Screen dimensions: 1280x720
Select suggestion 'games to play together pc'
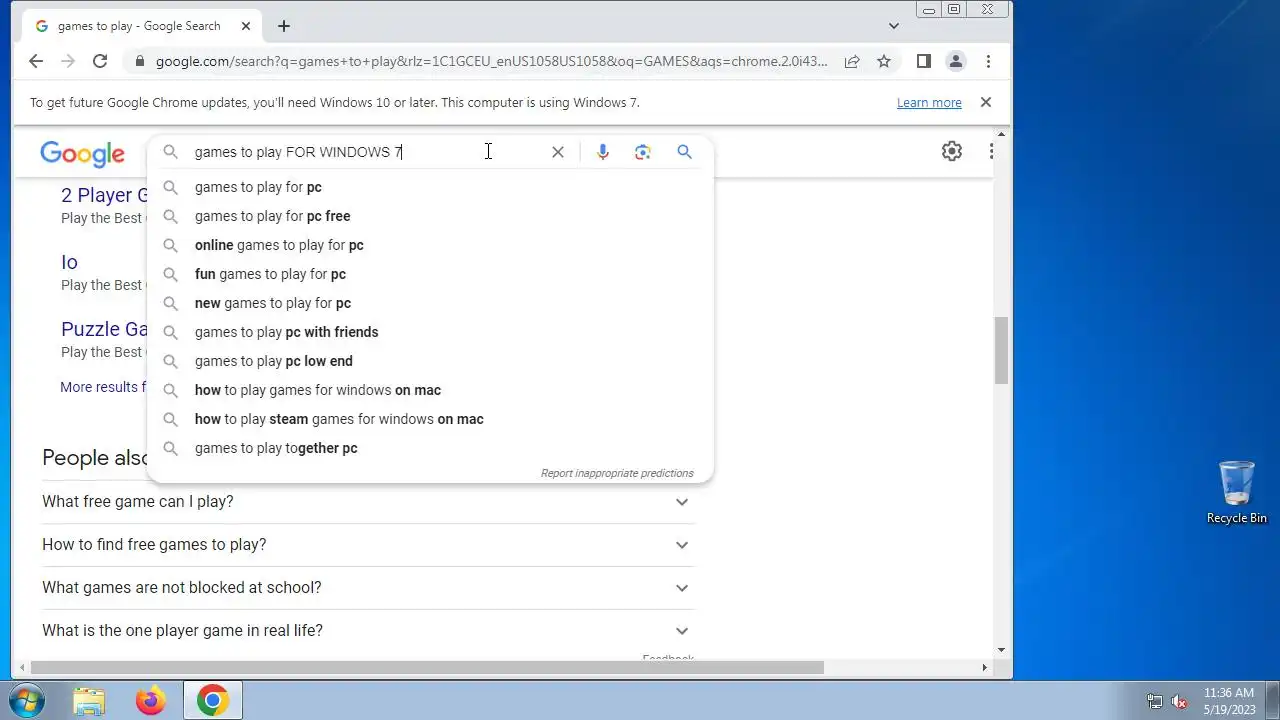click(x=430, y=448)
